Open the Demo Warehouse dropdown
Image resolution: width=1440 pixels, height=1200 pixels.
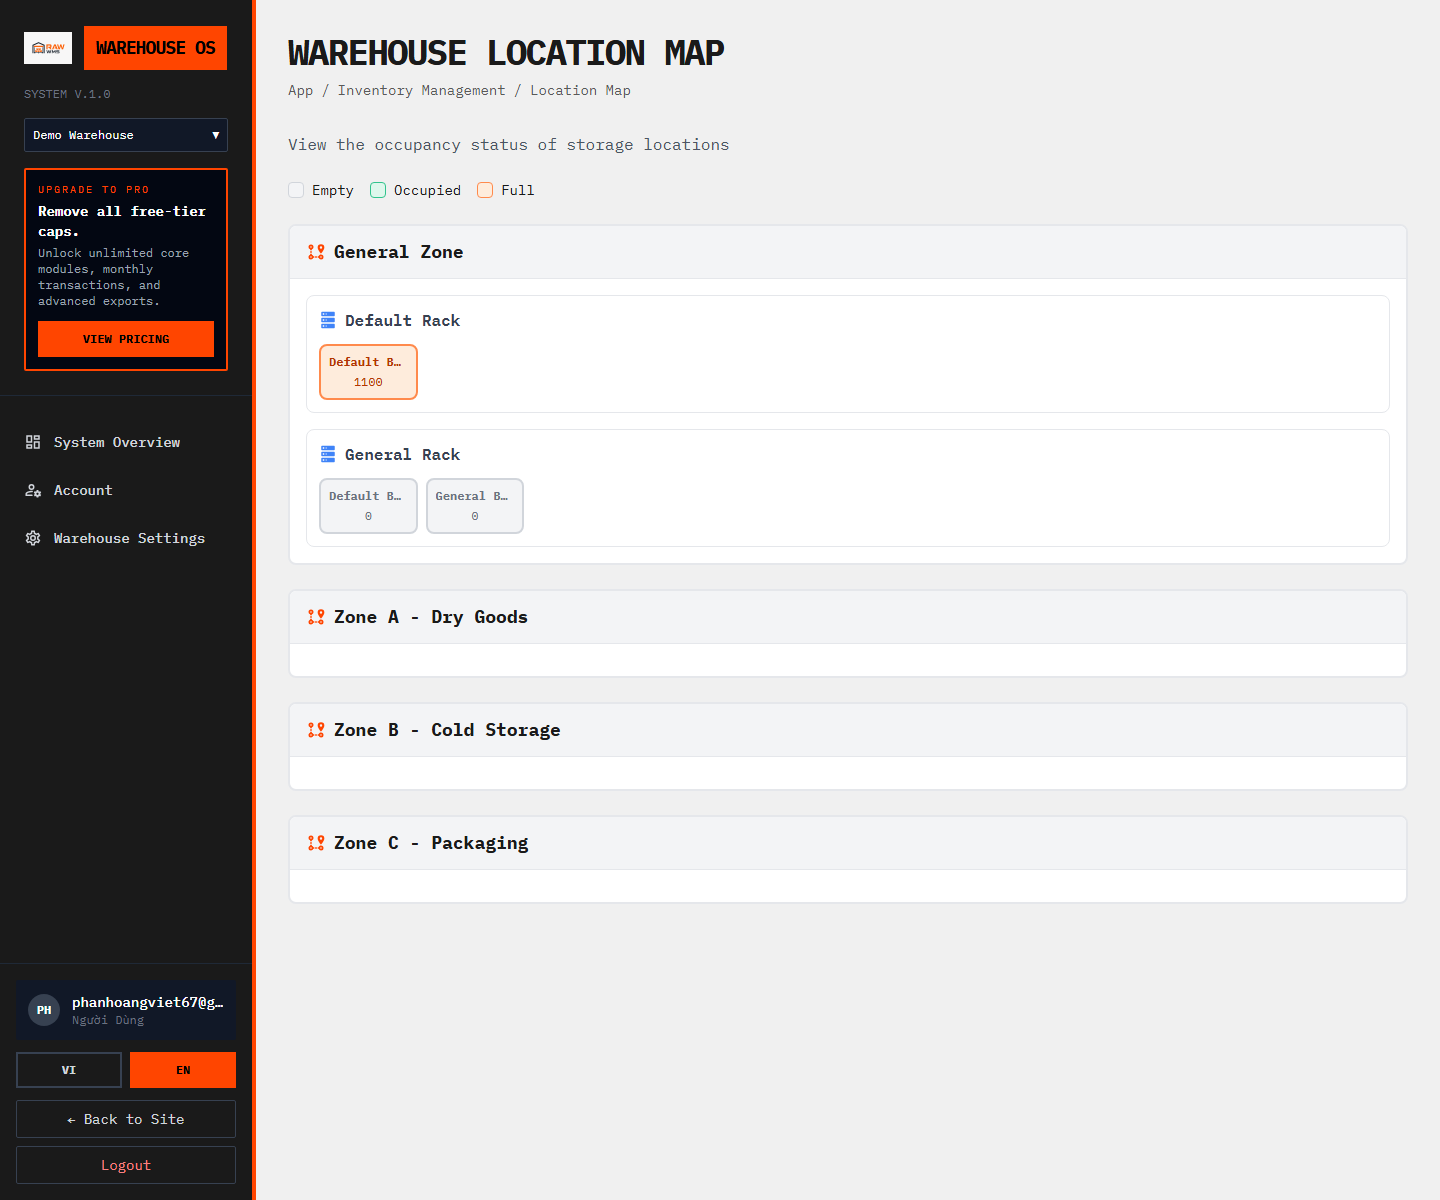[126, 135]
